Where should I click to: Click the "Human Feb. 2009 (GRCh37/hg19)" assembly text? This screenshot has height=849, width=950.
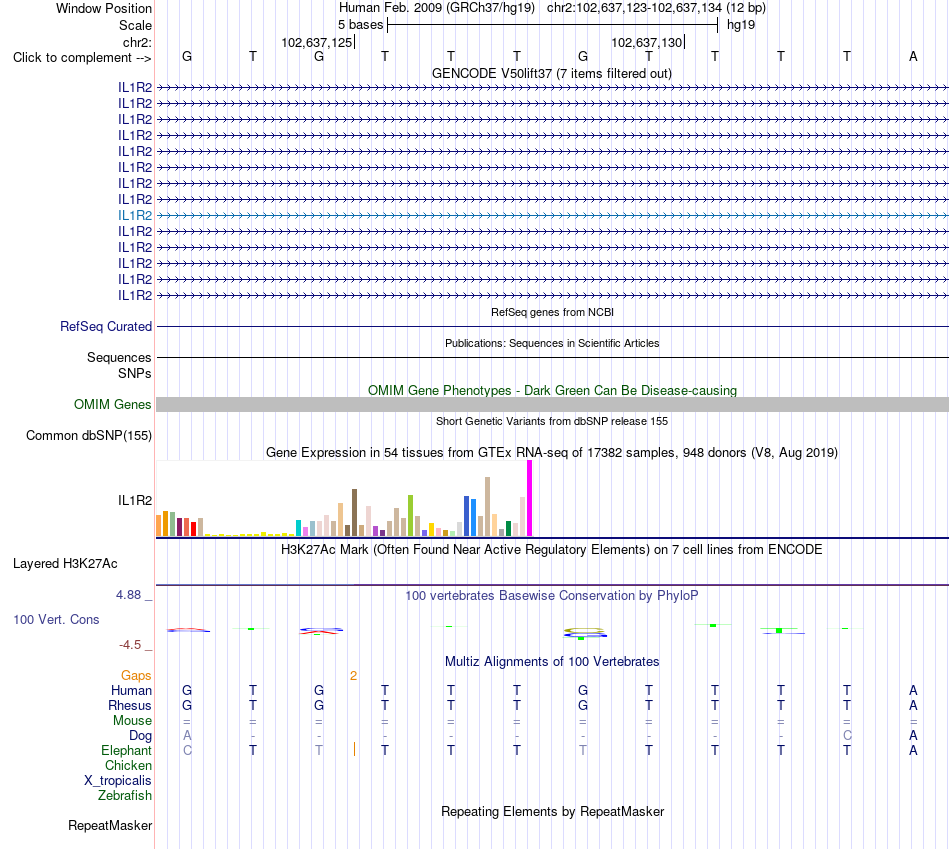[436, 8]
